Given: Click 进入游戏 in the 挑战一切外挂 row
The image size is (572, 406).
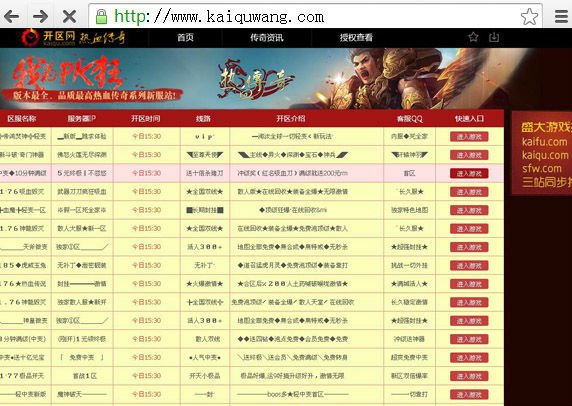Looking at the screenshot, I should [469, 266].
